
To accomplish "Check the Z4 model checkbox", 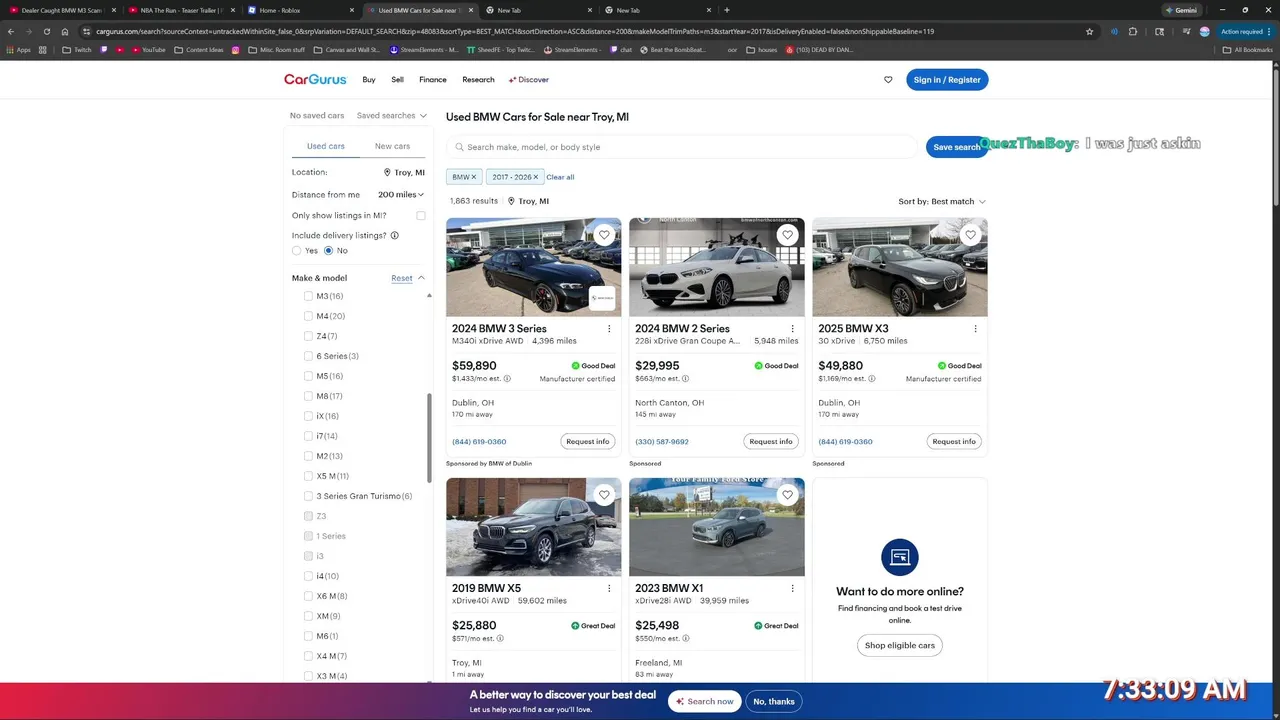I will 308,336.
